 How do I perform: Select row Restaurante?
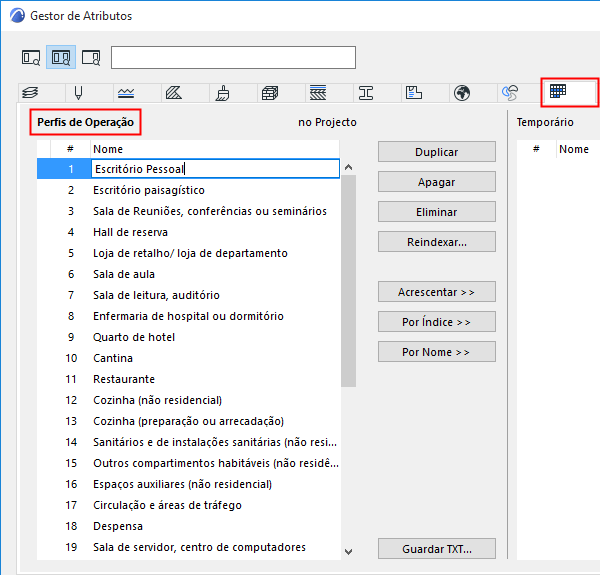pos(188,380)
